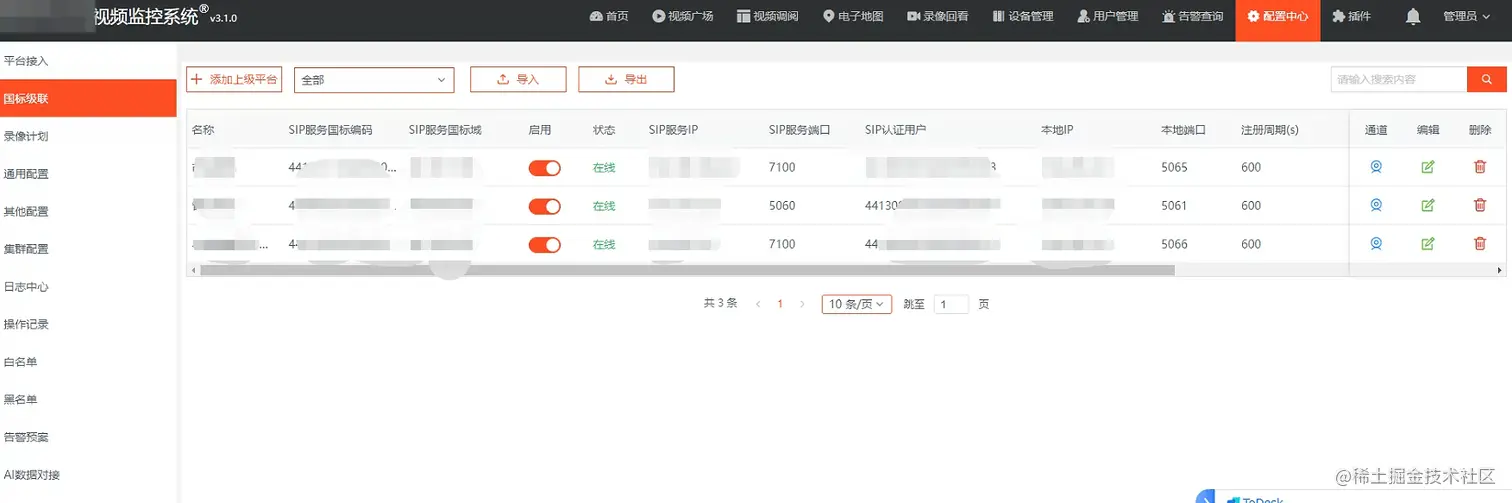Image resolution: width=1512 pixels, height=503 pixels.
Task: Delete the row with local port 5065
Action: point(1480,167)
